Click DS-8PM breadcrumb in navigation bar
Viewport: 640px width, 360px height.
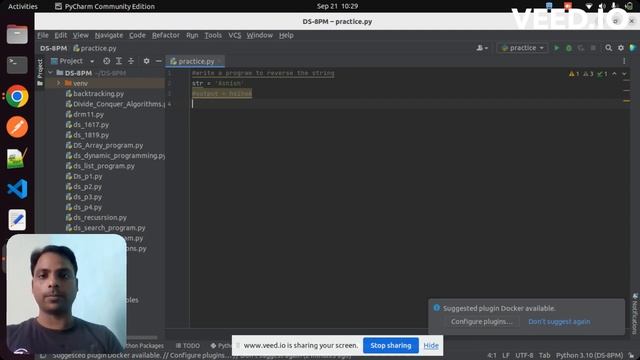tap(53, 48)
